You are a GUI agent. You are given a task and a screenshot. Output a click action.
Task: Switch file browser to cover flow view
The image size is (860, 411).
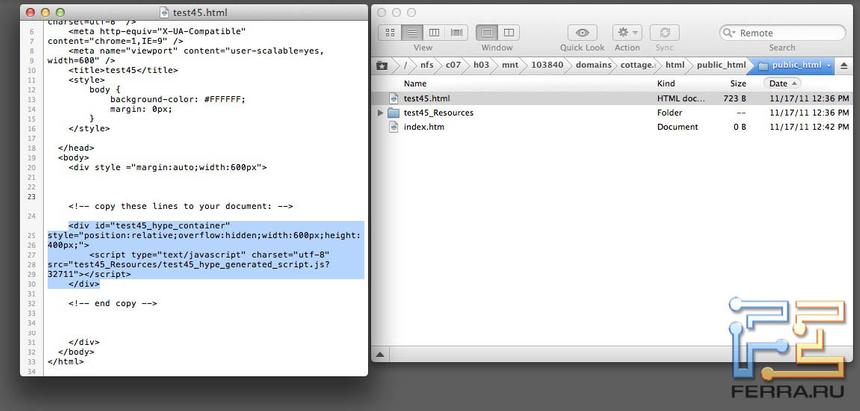coord(456,32)
